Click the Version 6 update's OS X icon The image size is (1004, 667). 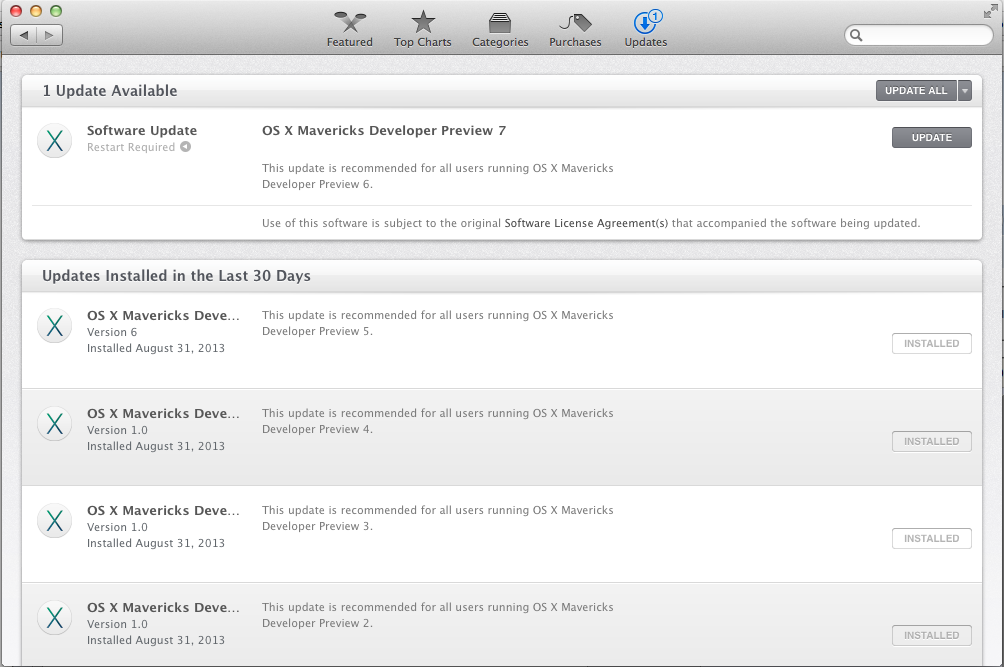click(54, 325)
